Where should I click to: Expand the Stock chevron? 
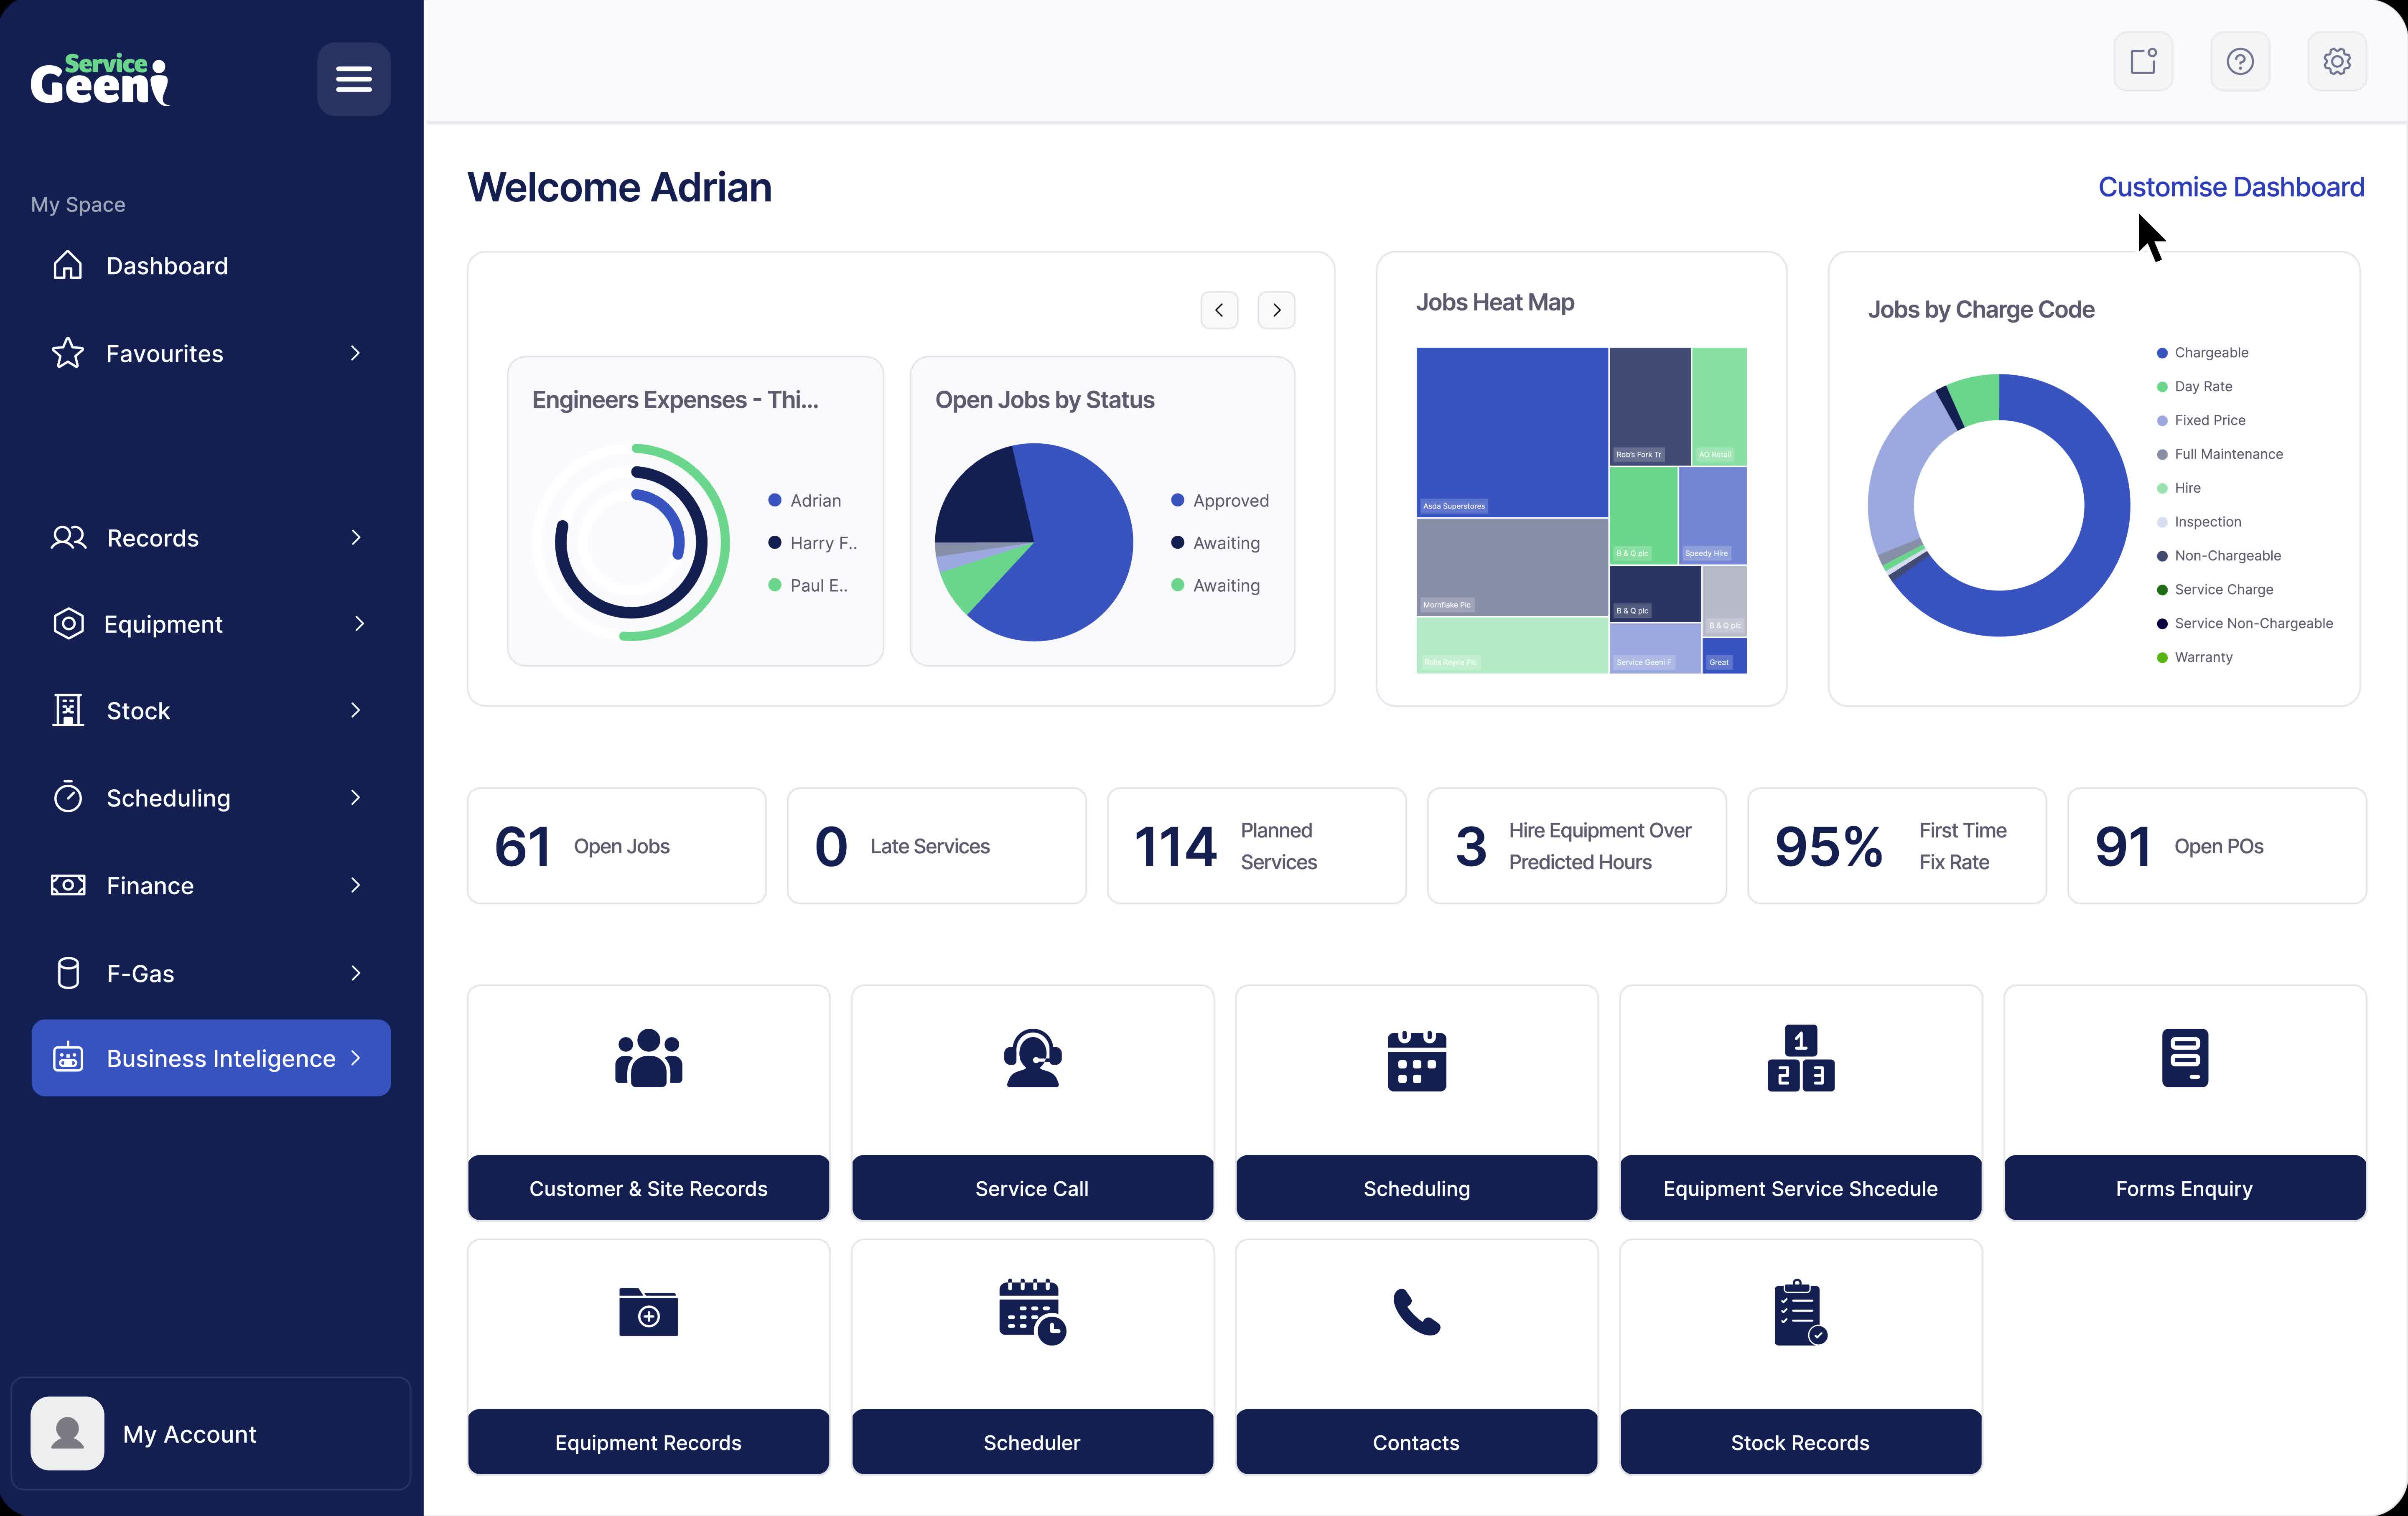coord(355,710)
